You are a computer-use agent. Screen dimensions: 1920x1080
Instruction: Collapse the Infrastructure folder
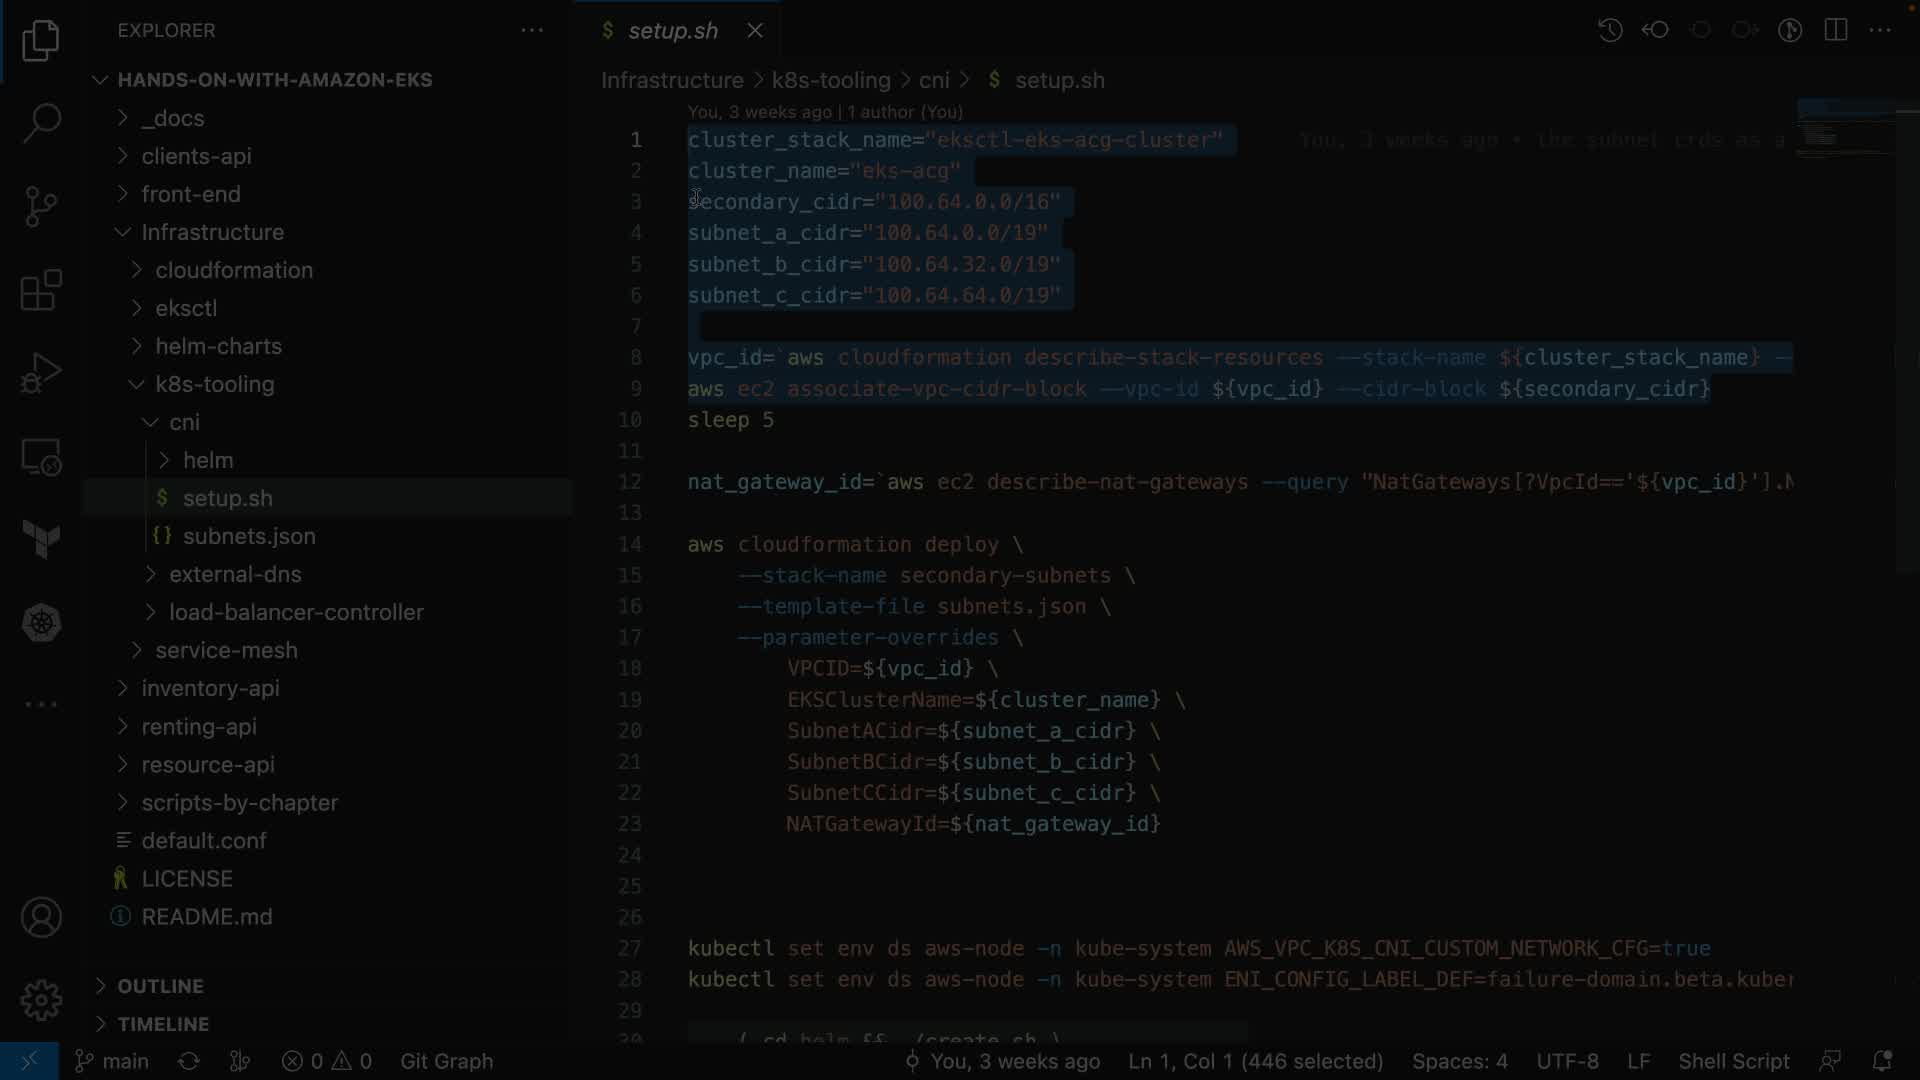pos(212,232)
